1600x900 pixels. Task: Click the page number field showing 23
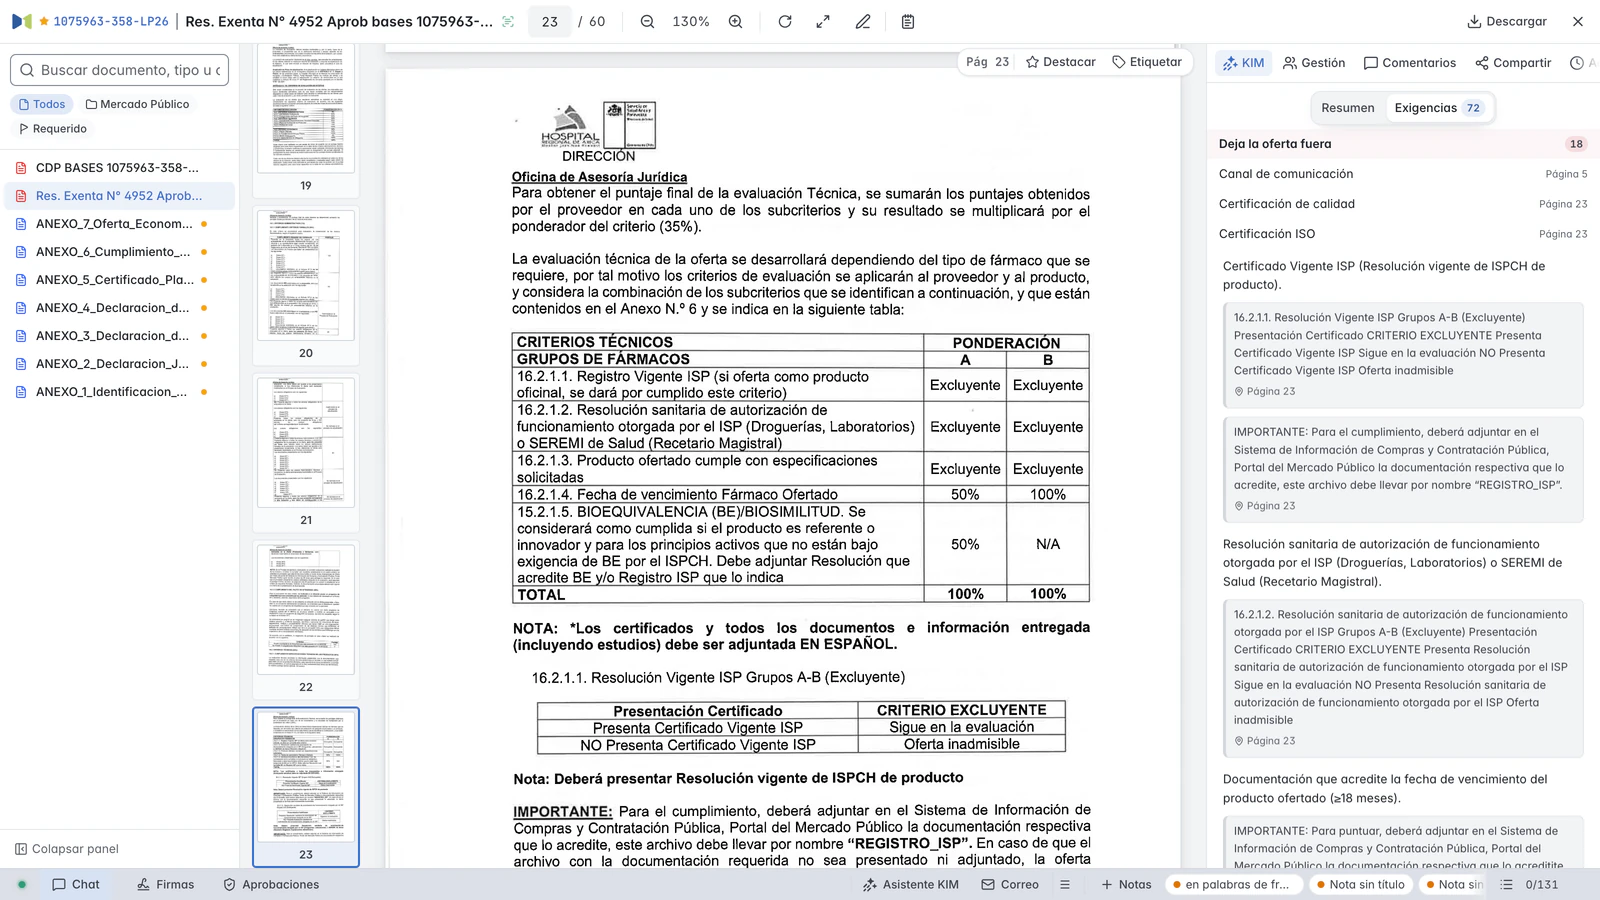[x=550, y=22]
